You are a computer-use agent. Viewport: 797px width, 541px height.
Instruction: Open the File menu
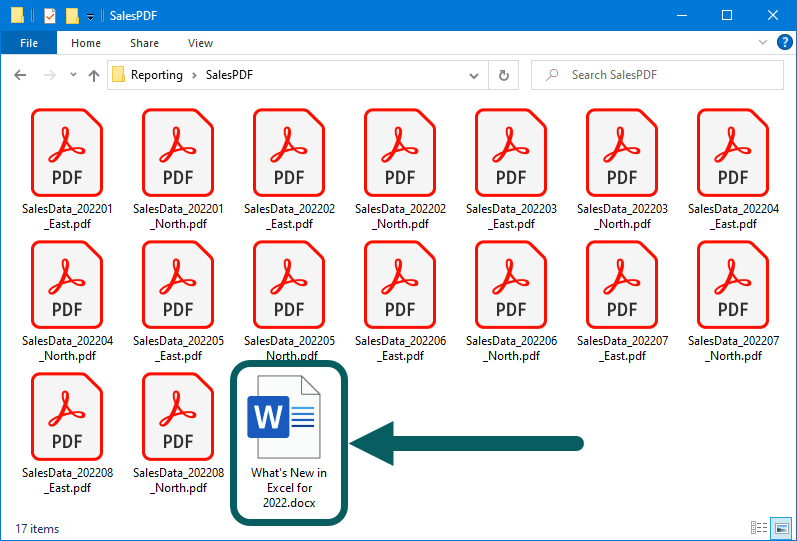pyautogui.click(x=29, y=43)
